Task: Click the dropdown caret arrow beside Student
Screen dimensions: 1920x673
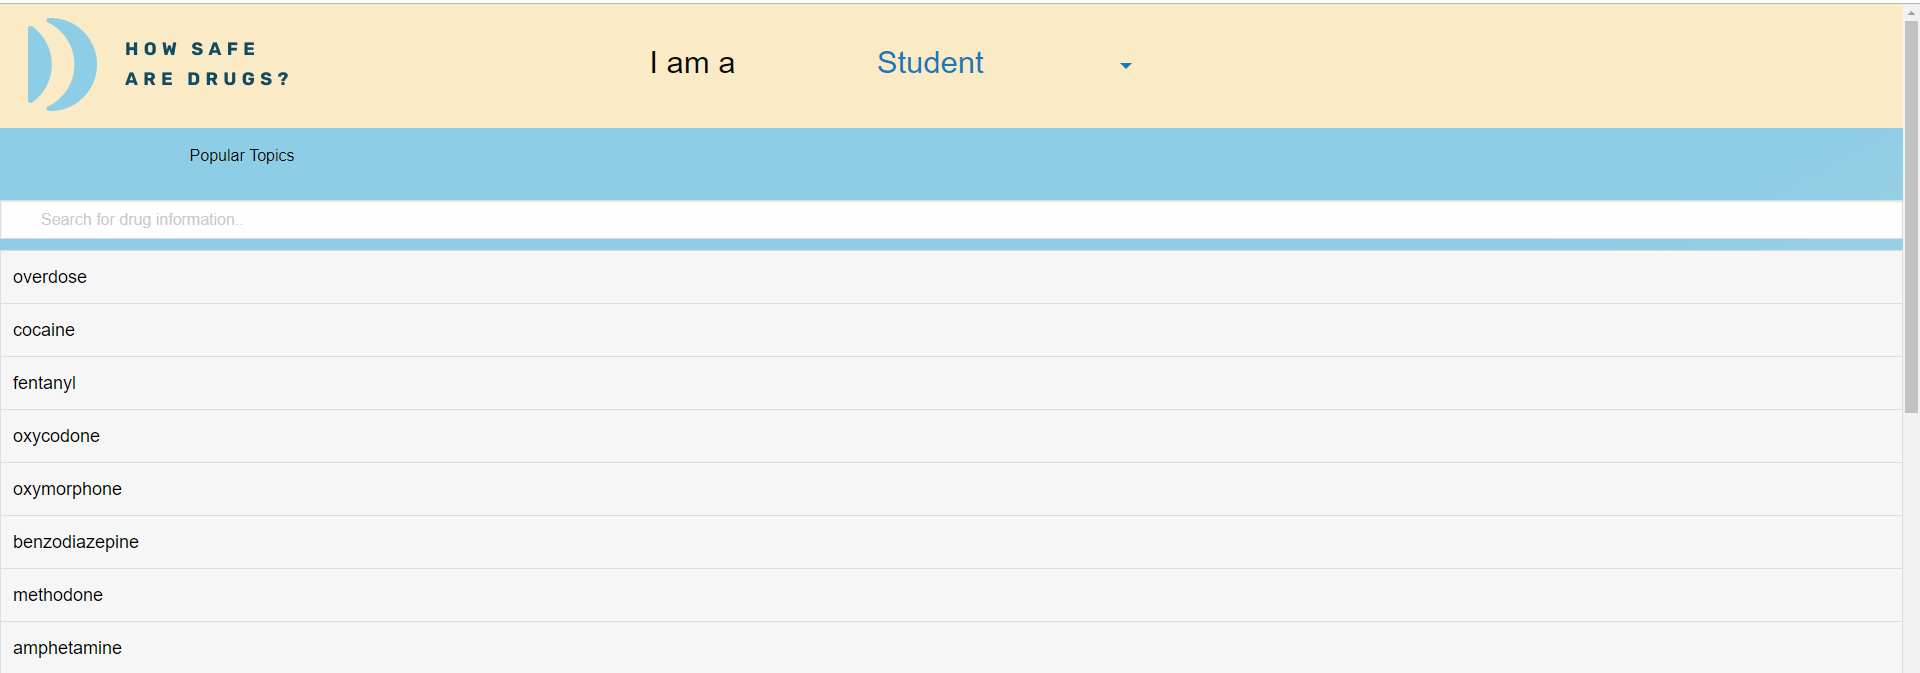Action: (x=1125, y=66)
